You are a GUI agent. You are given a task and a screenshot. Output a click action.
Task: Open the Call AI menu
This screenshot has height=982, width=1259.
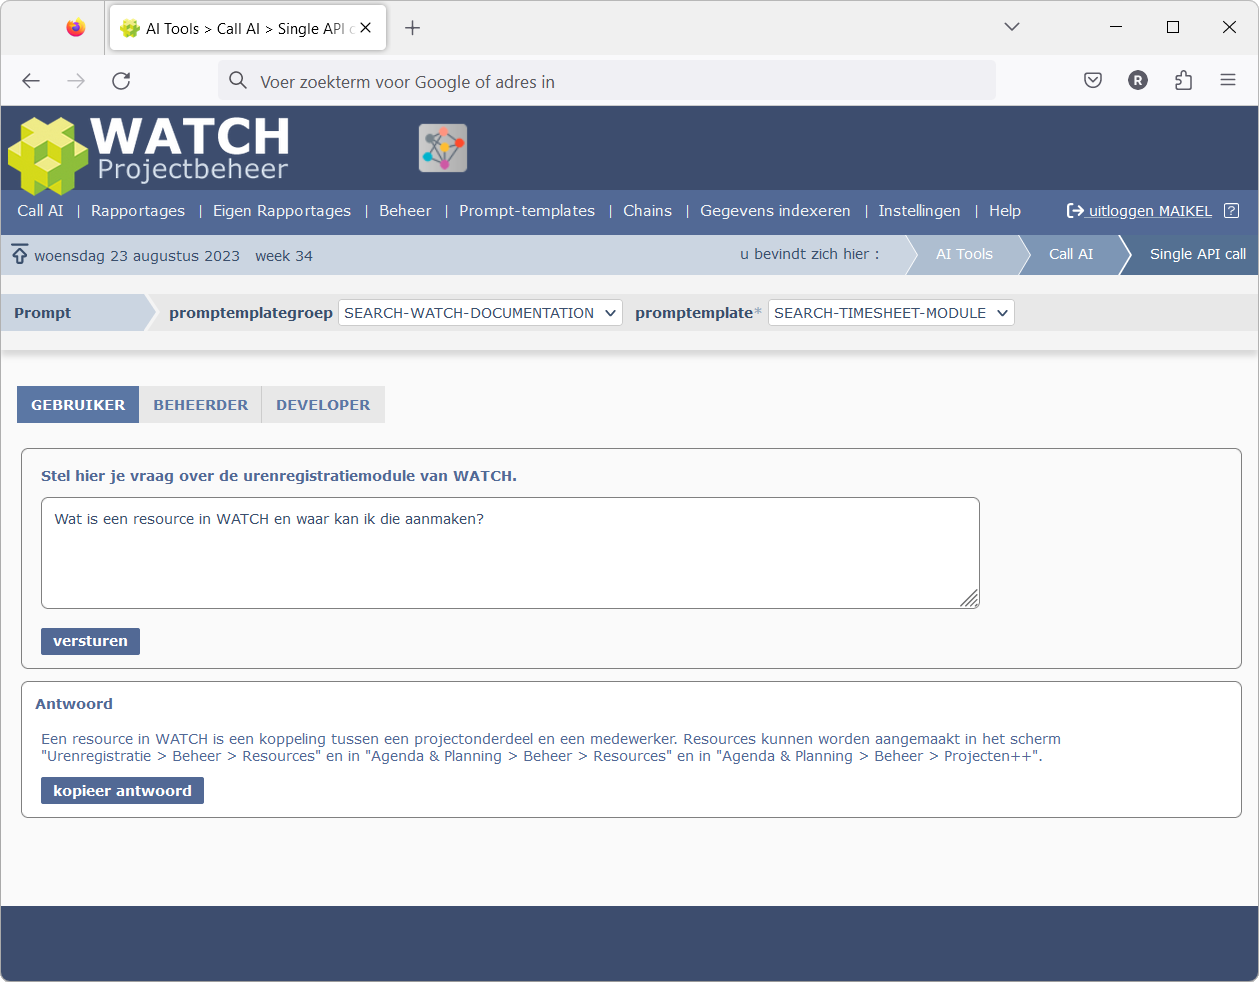[x=40, y=211]
